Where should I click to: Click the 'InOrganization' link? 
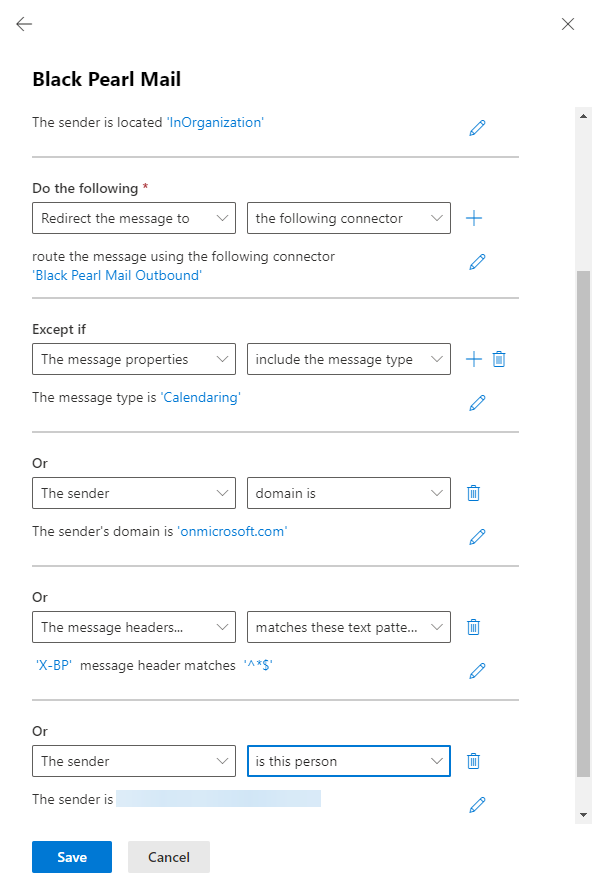[215, 122]
